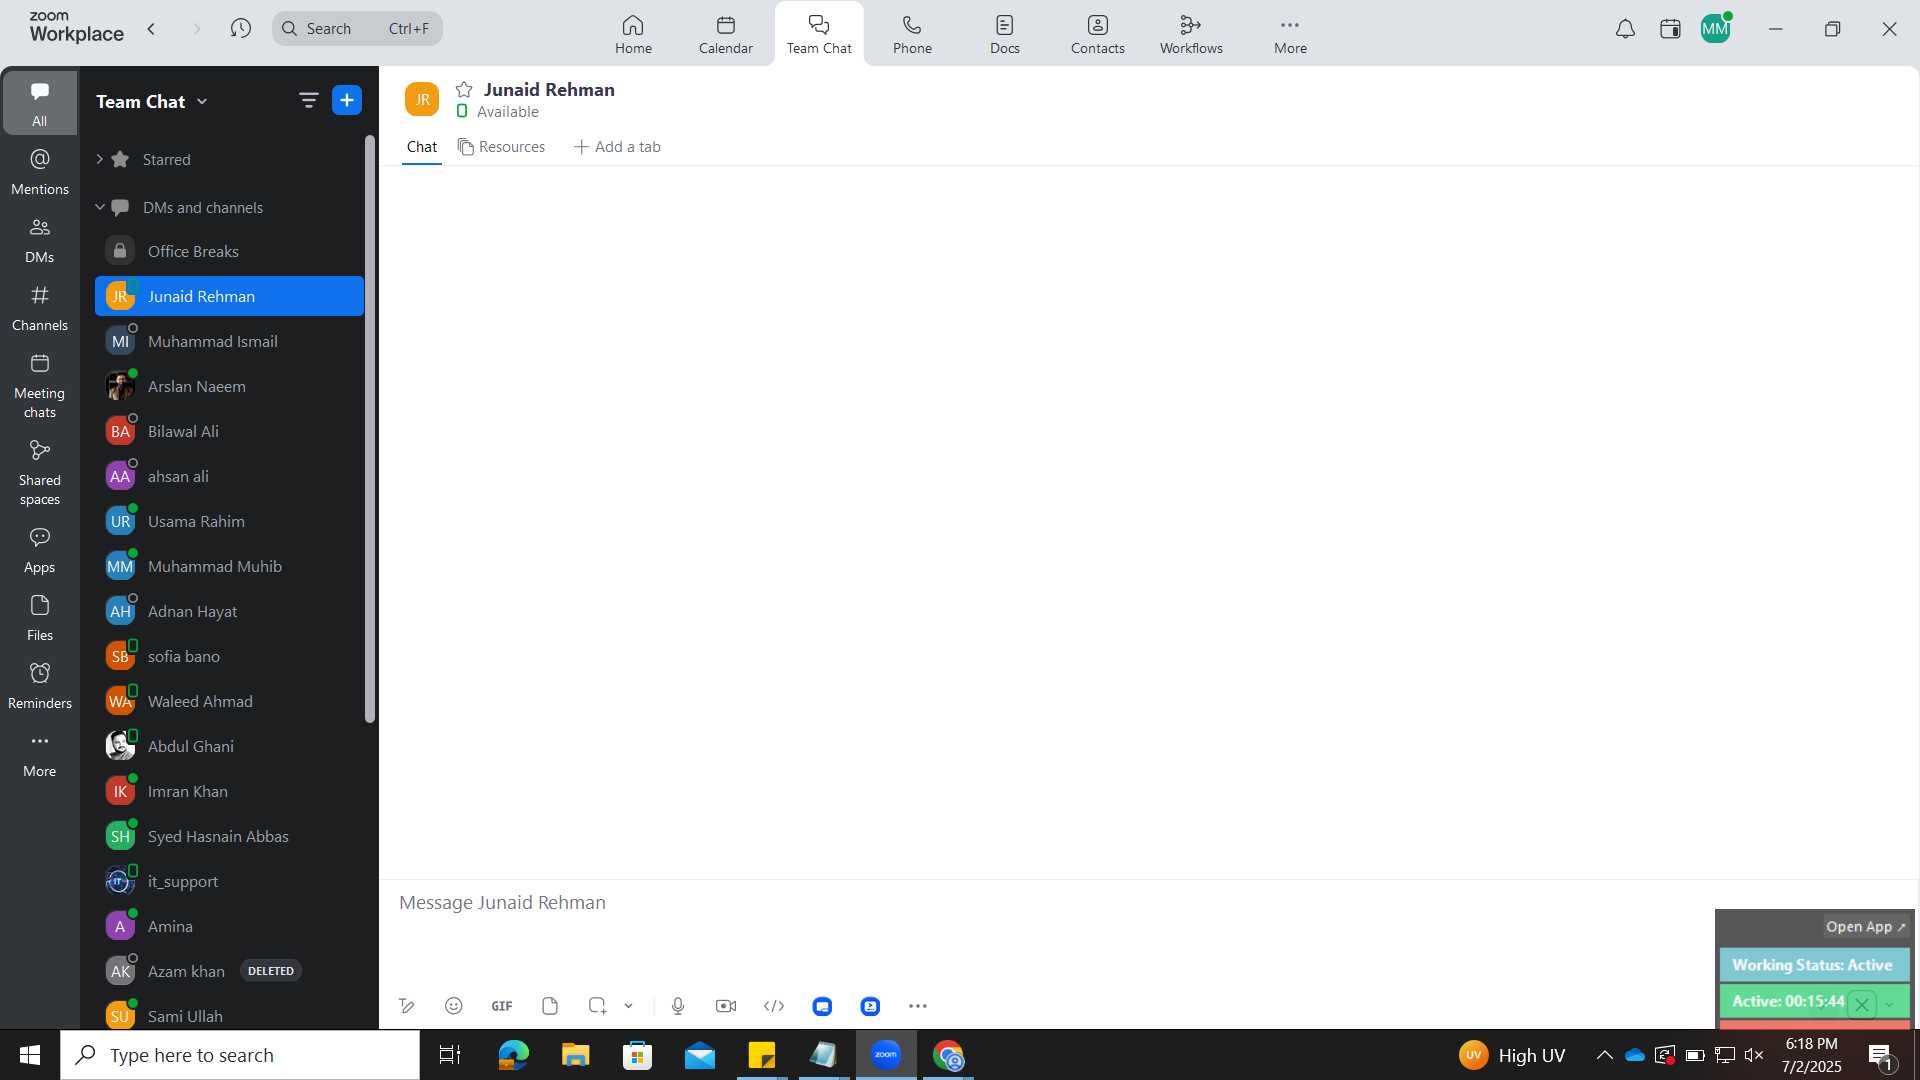Viewport: 1920px width, 1080px height.
Task: Record an audio message with microphone
Action: pos(678,1006)
